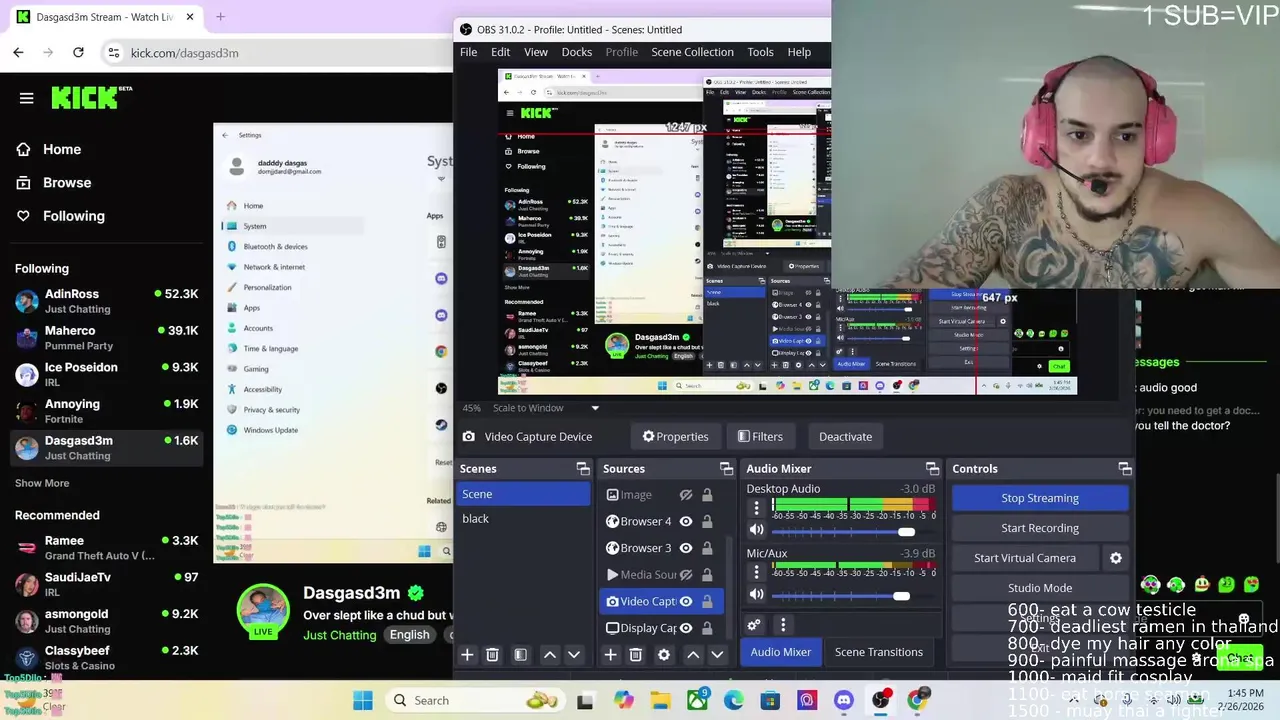Open File Explorer from the taskbar
Viewport: 1280px width, 720px height.
tap(661, 700)
